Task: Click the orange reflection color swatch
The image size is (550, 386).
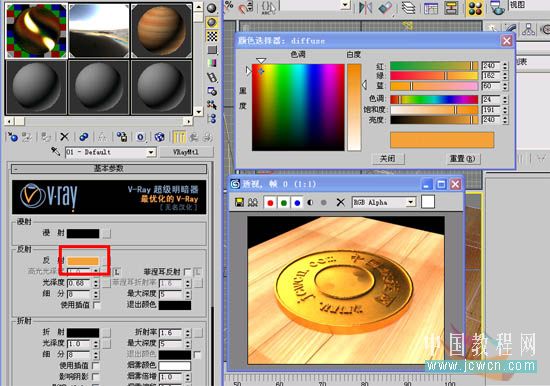Action: [x=83, y=261]
